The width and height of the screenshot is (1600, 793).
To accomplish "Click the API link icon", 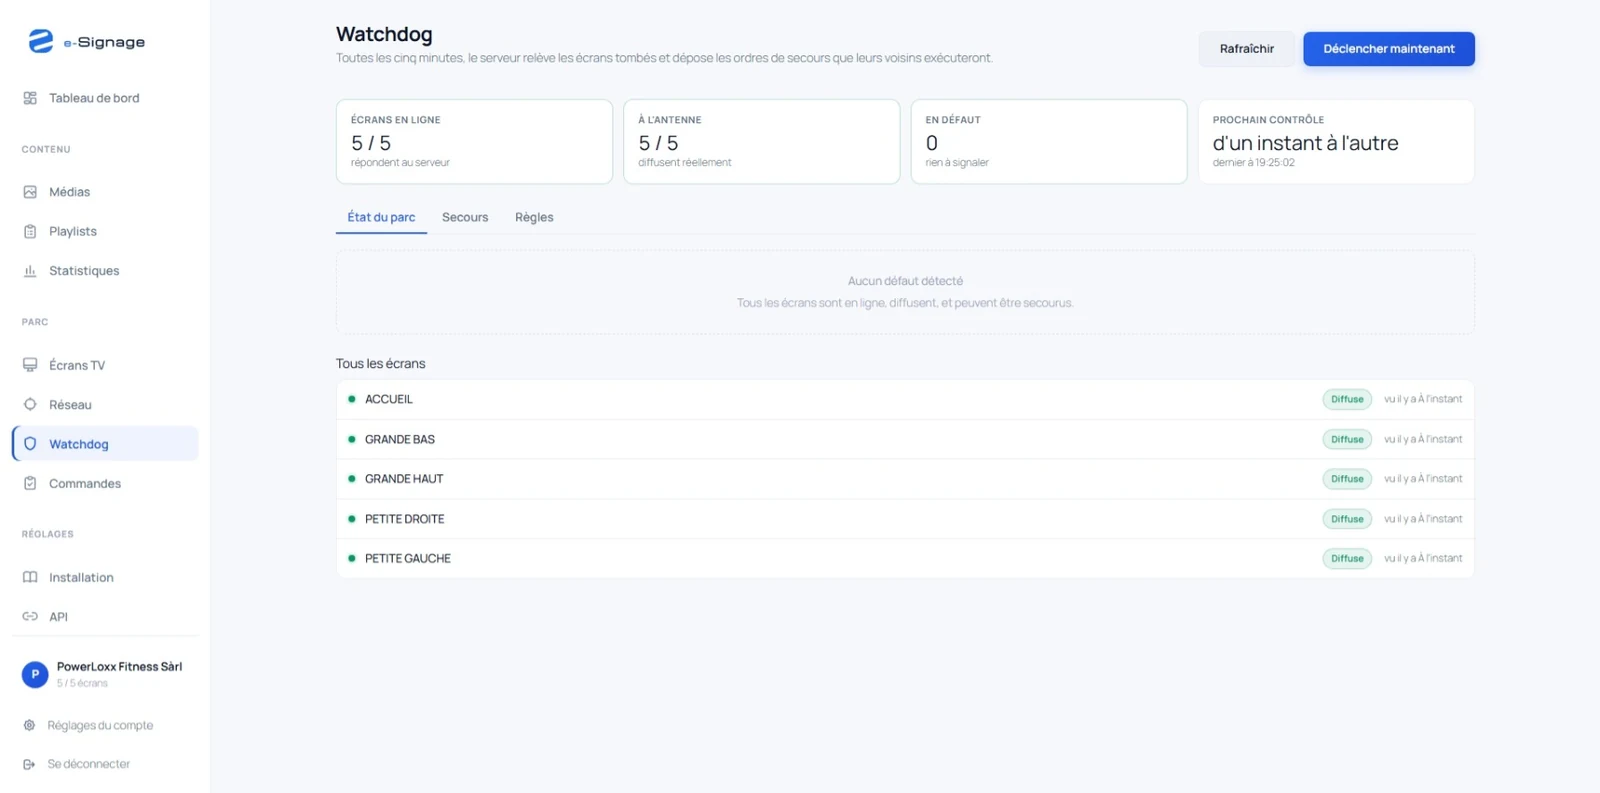I will [30, 617].
